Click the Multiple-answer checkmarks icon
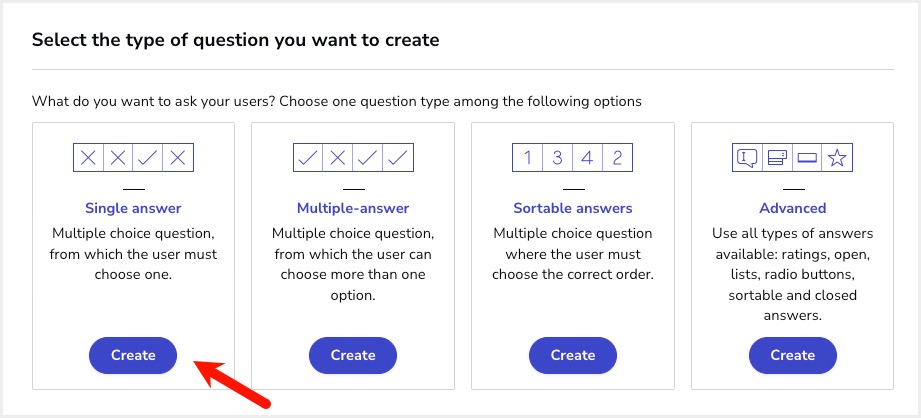Screen dimensions: 921x419 coord(353,157)
